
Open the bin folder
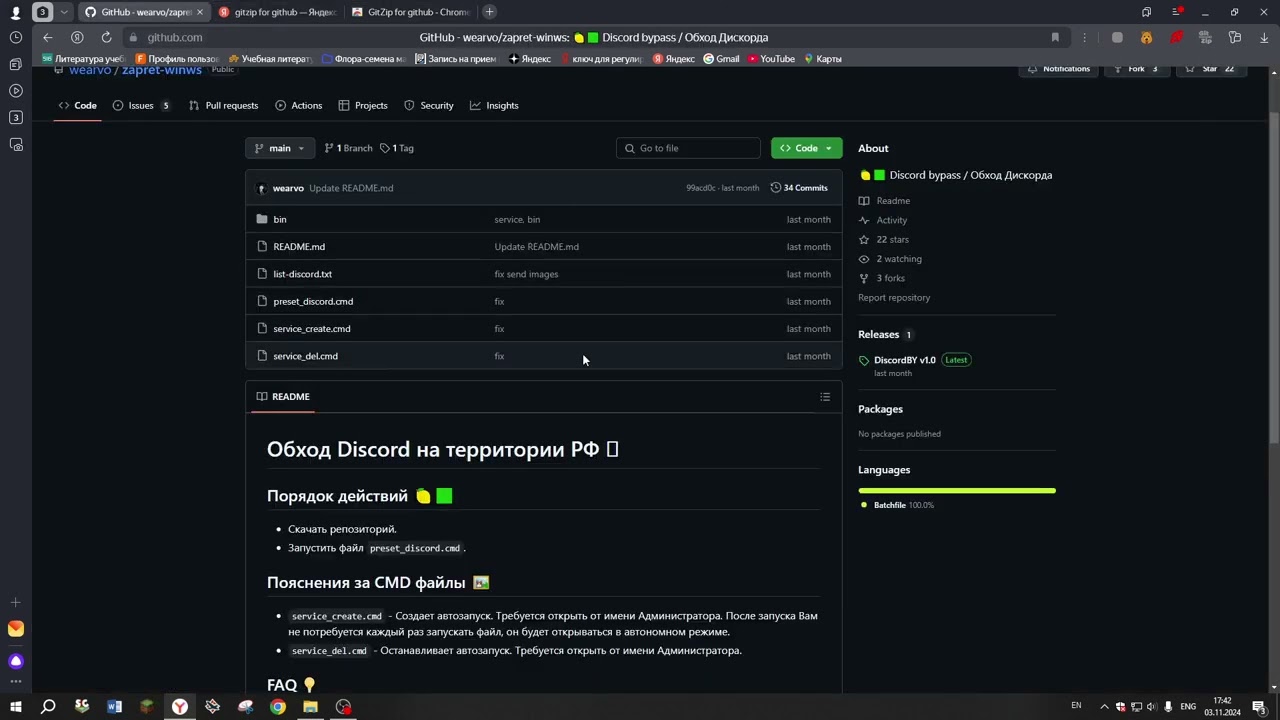point(280,219)
